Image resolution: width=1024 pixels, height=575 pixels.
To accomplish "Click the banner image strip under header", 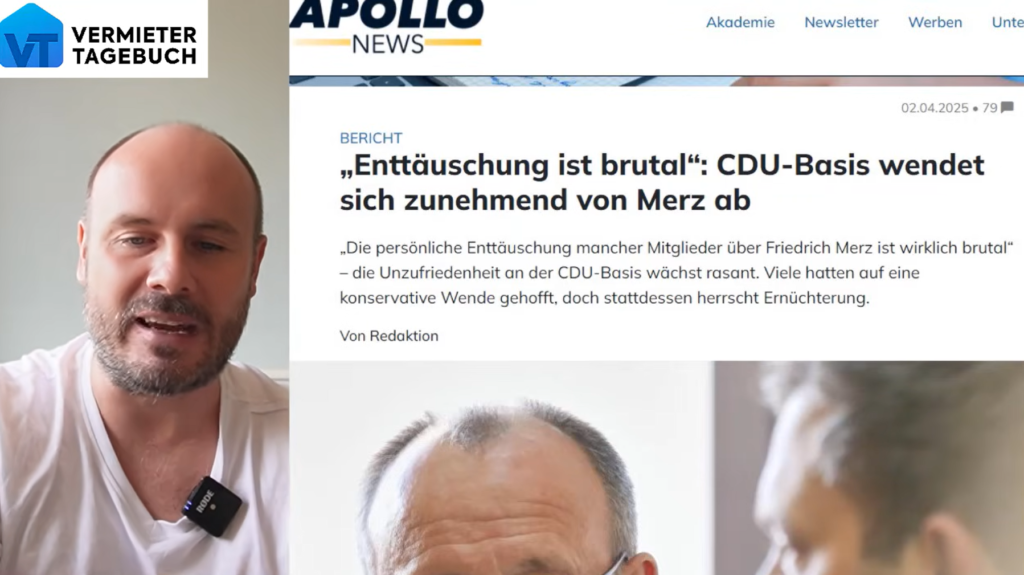I will 656,81.
